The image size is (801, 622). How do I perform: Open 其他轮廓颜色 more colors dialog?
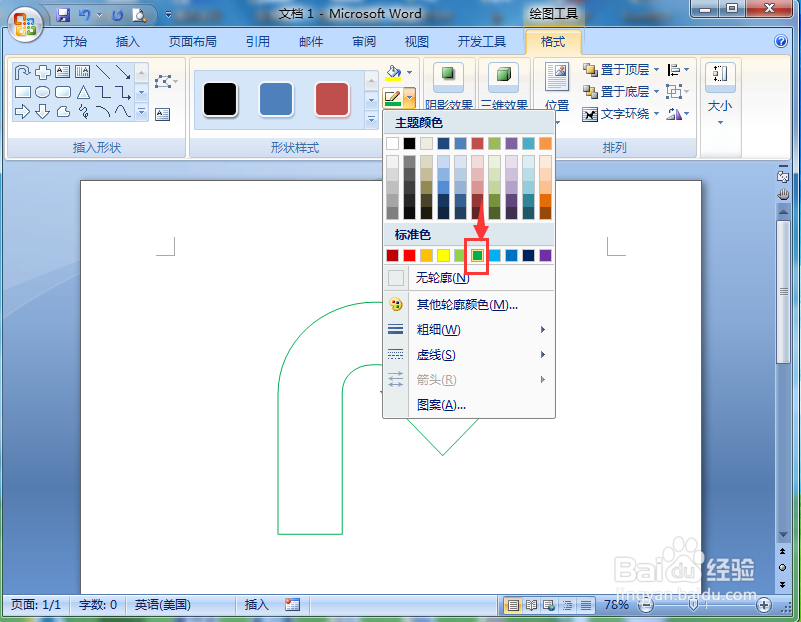469,305
